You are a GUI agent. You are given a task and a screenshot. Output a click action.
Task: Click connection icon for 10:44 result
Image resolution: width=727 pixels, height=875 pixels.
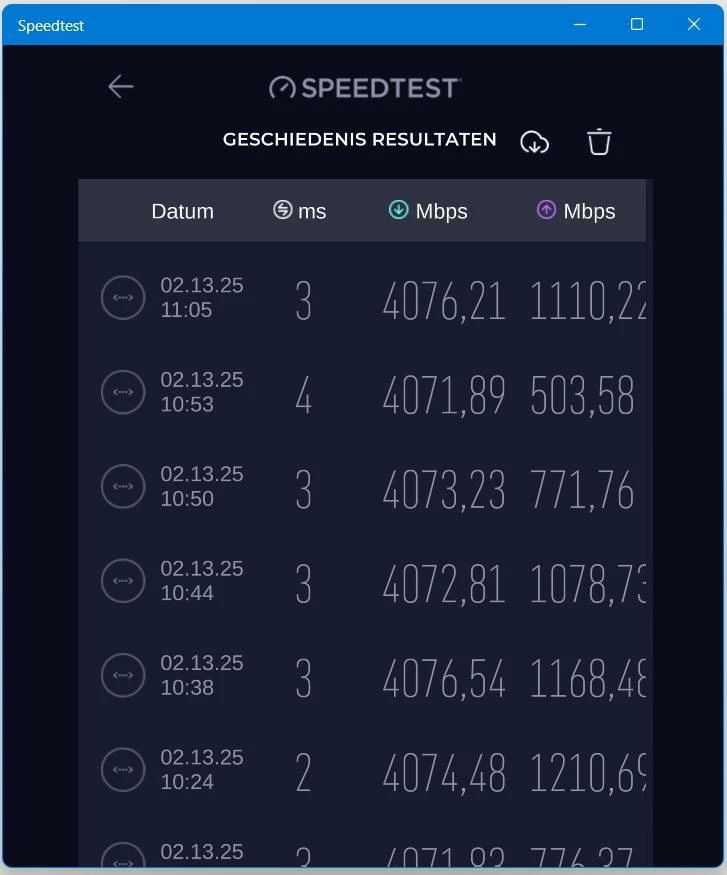click(x=123, y=581)
